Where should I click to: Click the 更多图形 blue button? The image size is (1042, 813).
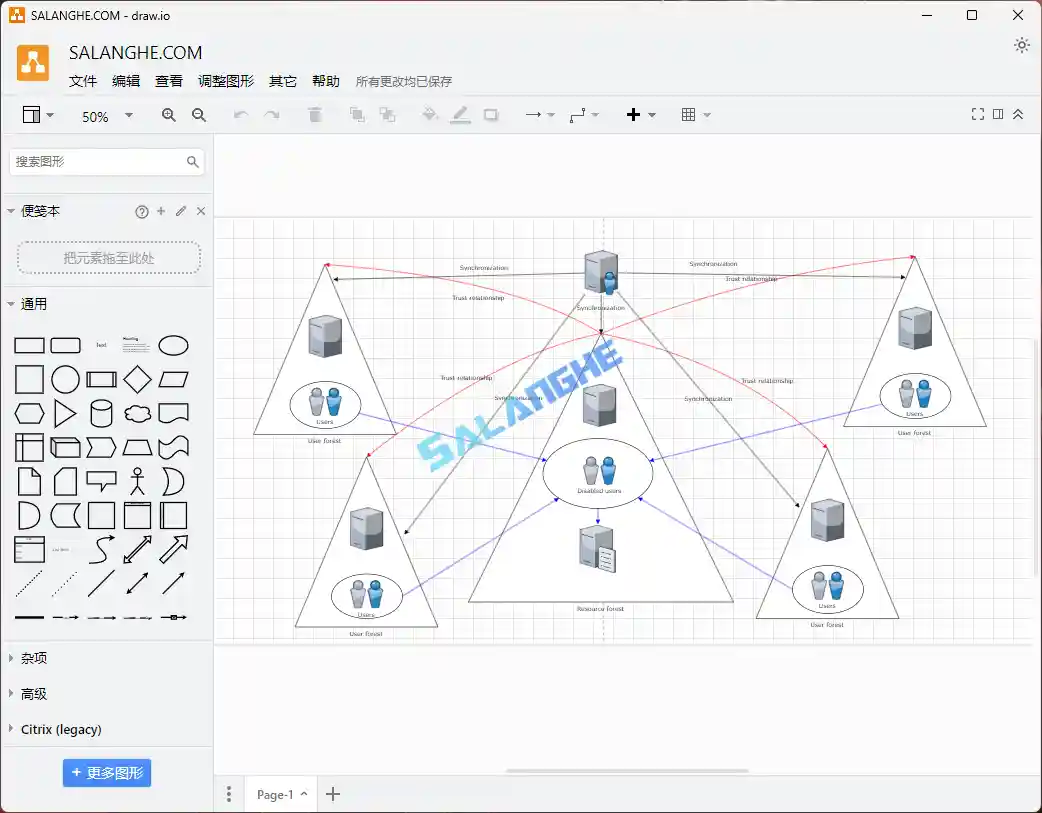tap(107, 772)
